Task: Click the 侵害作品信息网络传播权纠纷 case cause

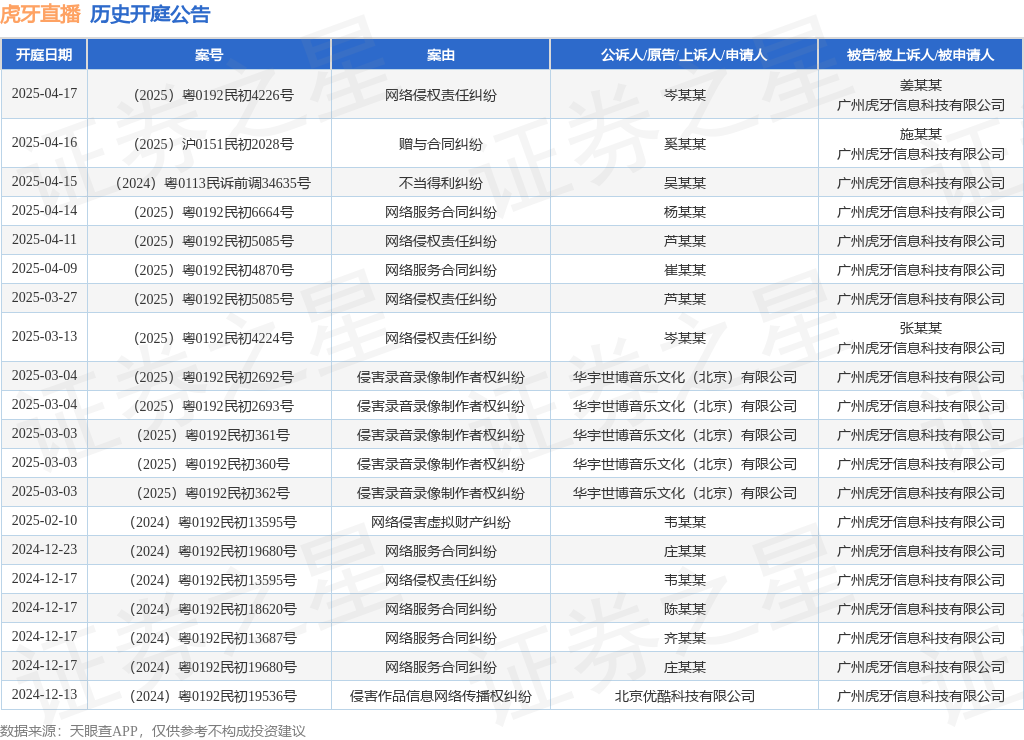Action: (441, 696)
